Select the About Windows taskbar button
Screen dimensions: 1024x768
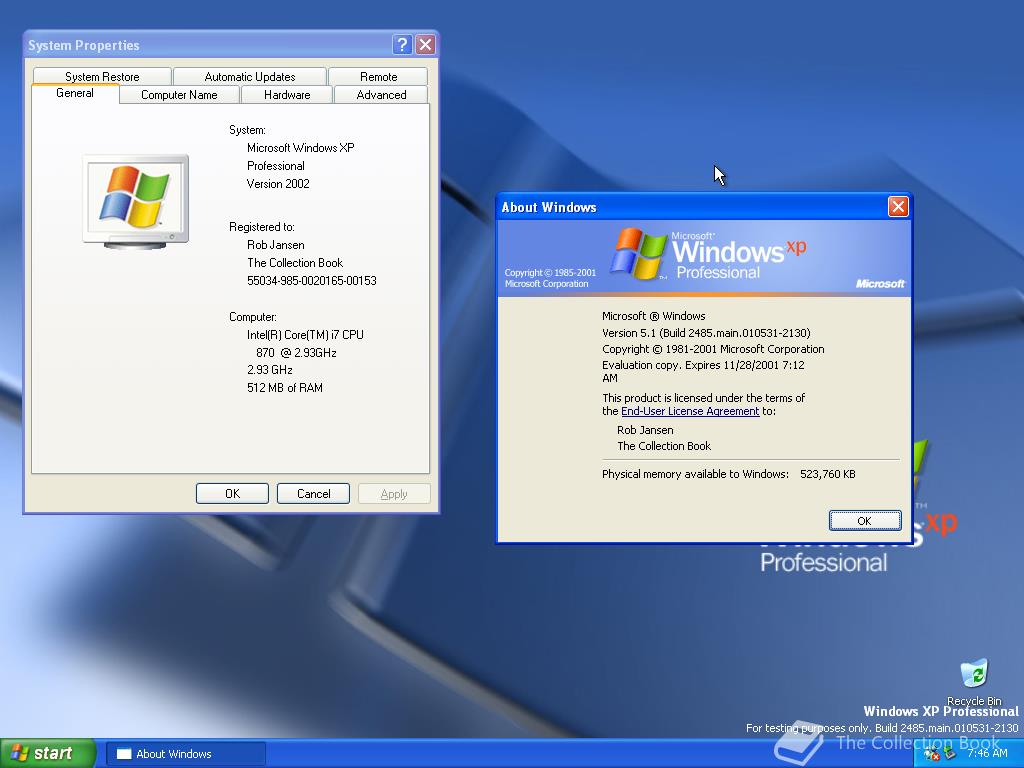point(185,754)
